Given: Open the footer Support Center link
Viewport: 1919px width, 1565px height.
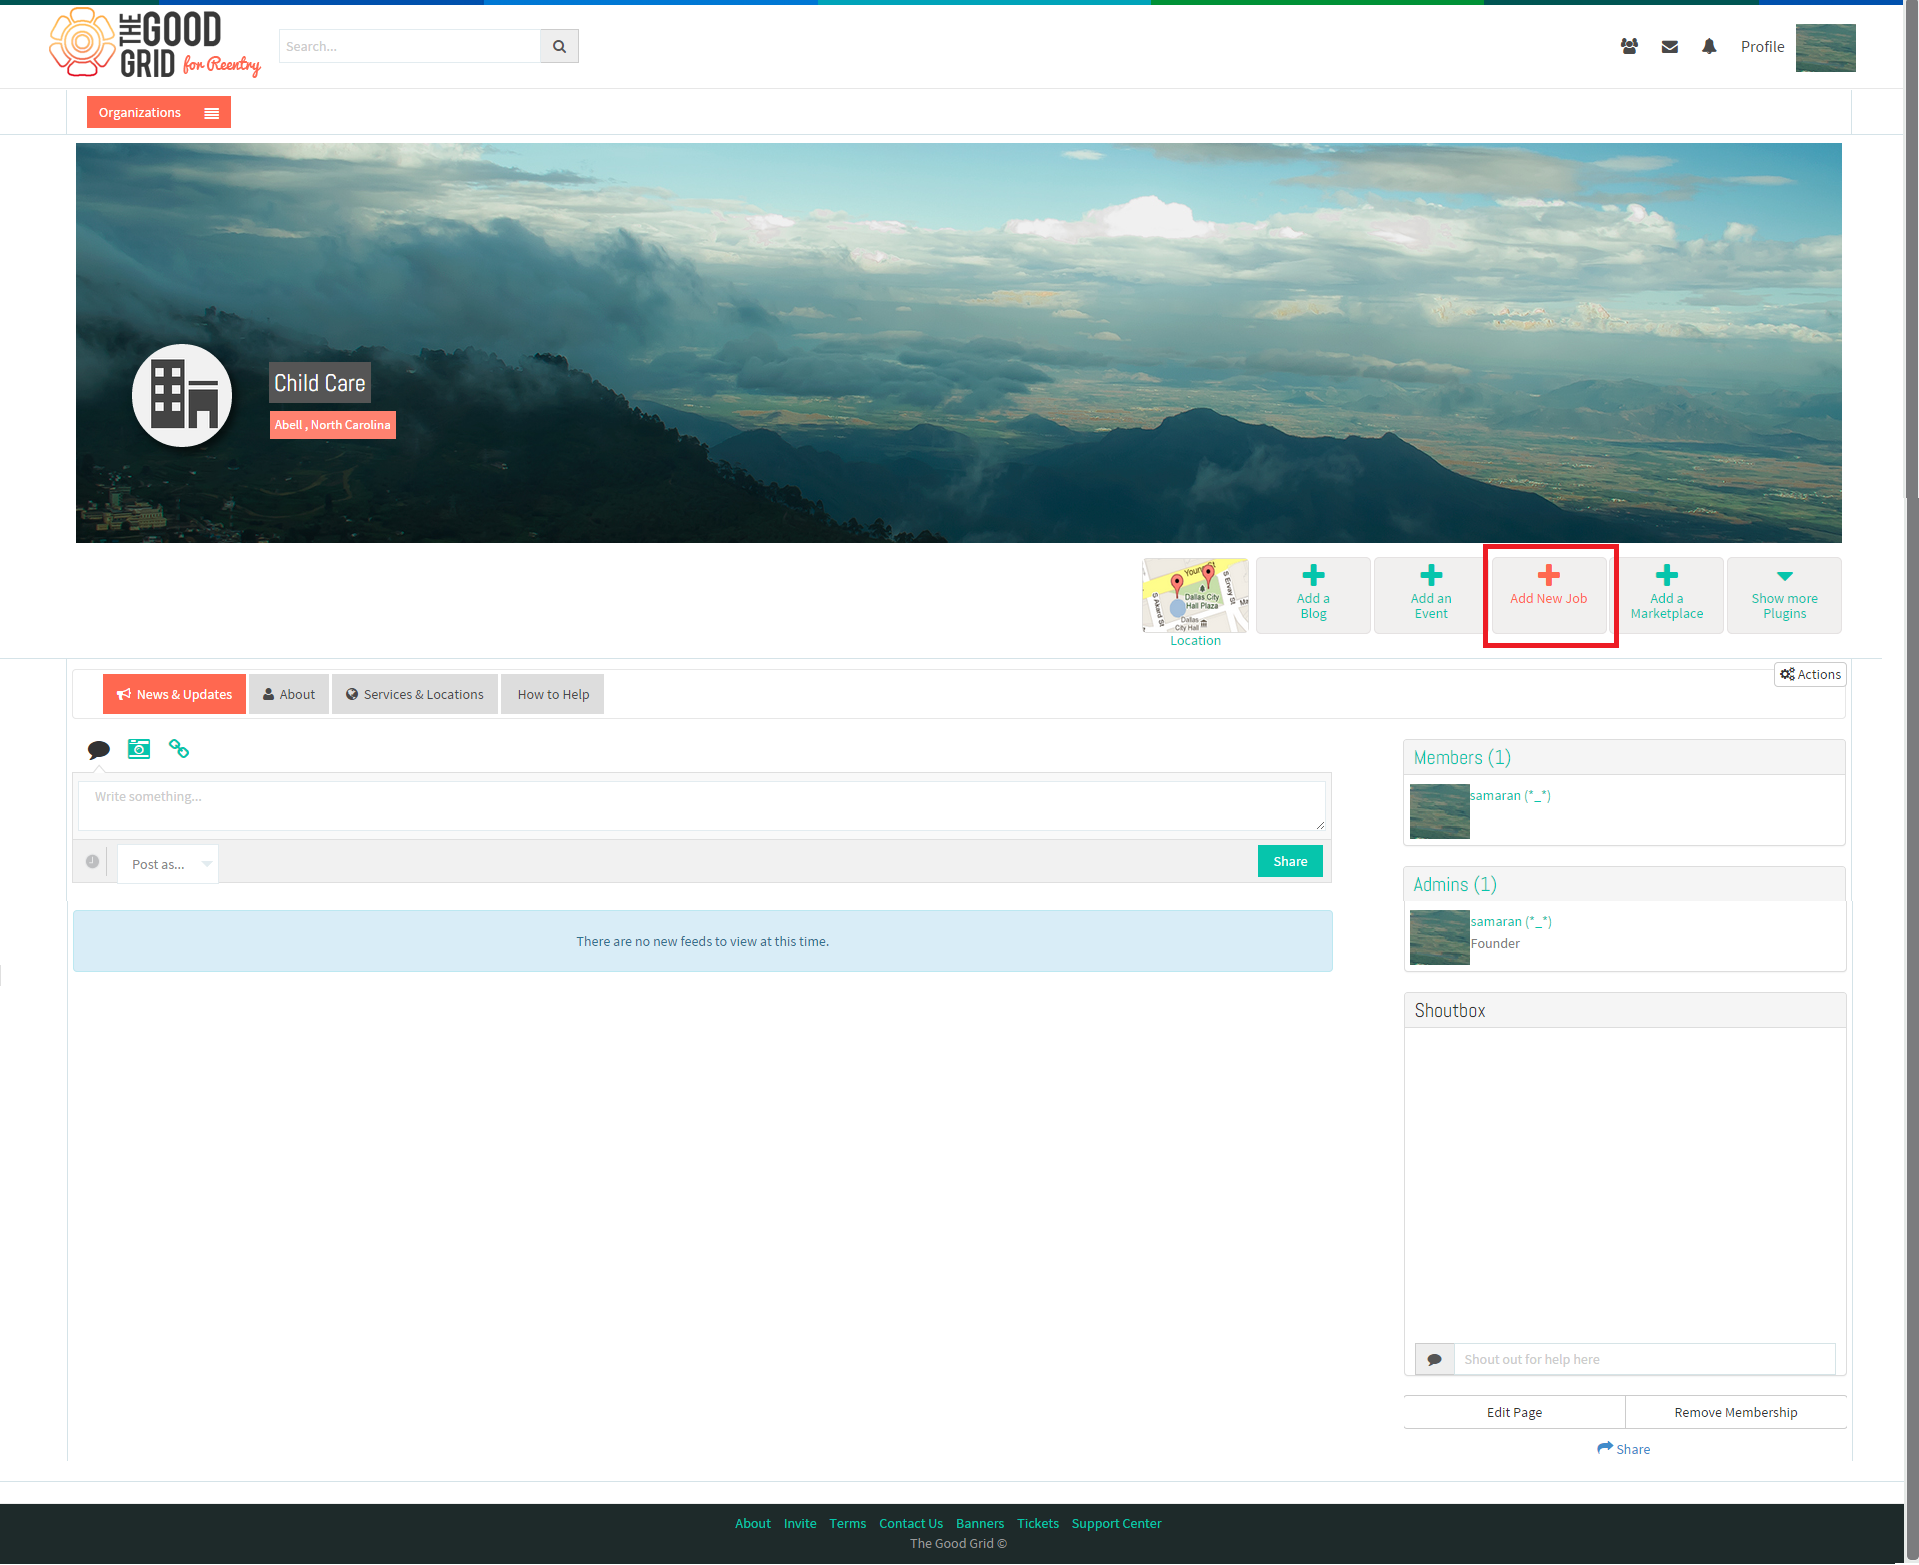Looking at the screenshot, I should pos(1117,1523).
